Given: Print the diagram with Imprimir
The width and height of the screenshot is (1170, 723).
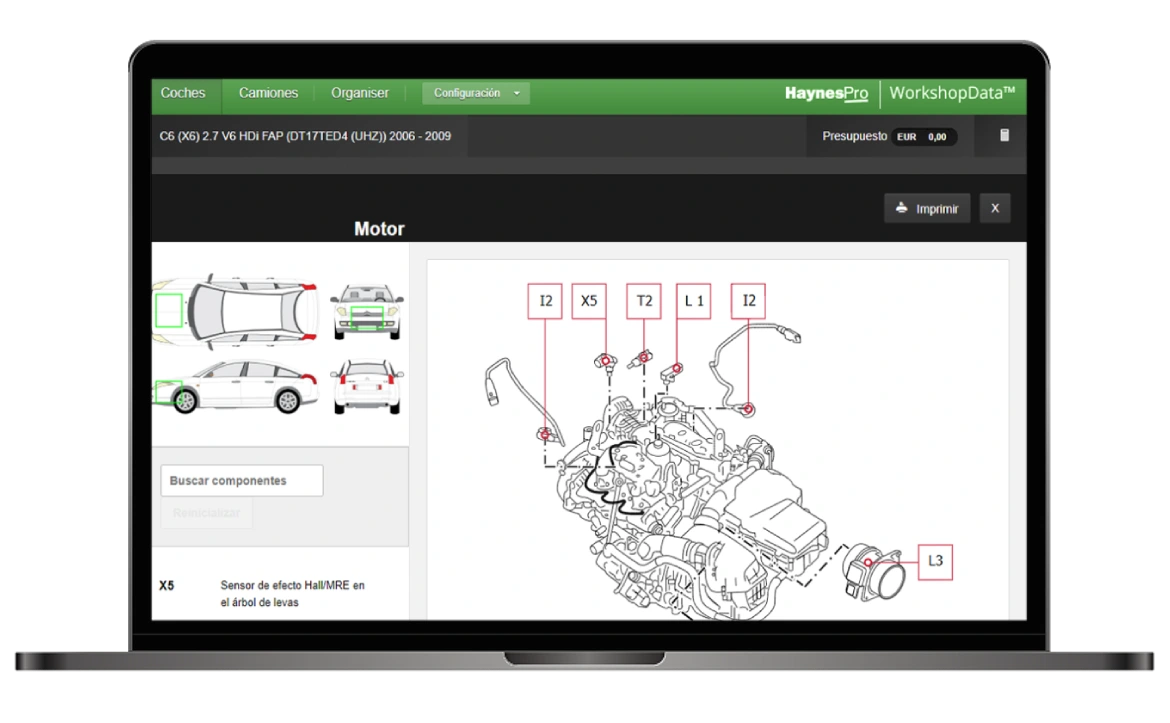Looking at the screenshot, I should [x=927, y=208].
